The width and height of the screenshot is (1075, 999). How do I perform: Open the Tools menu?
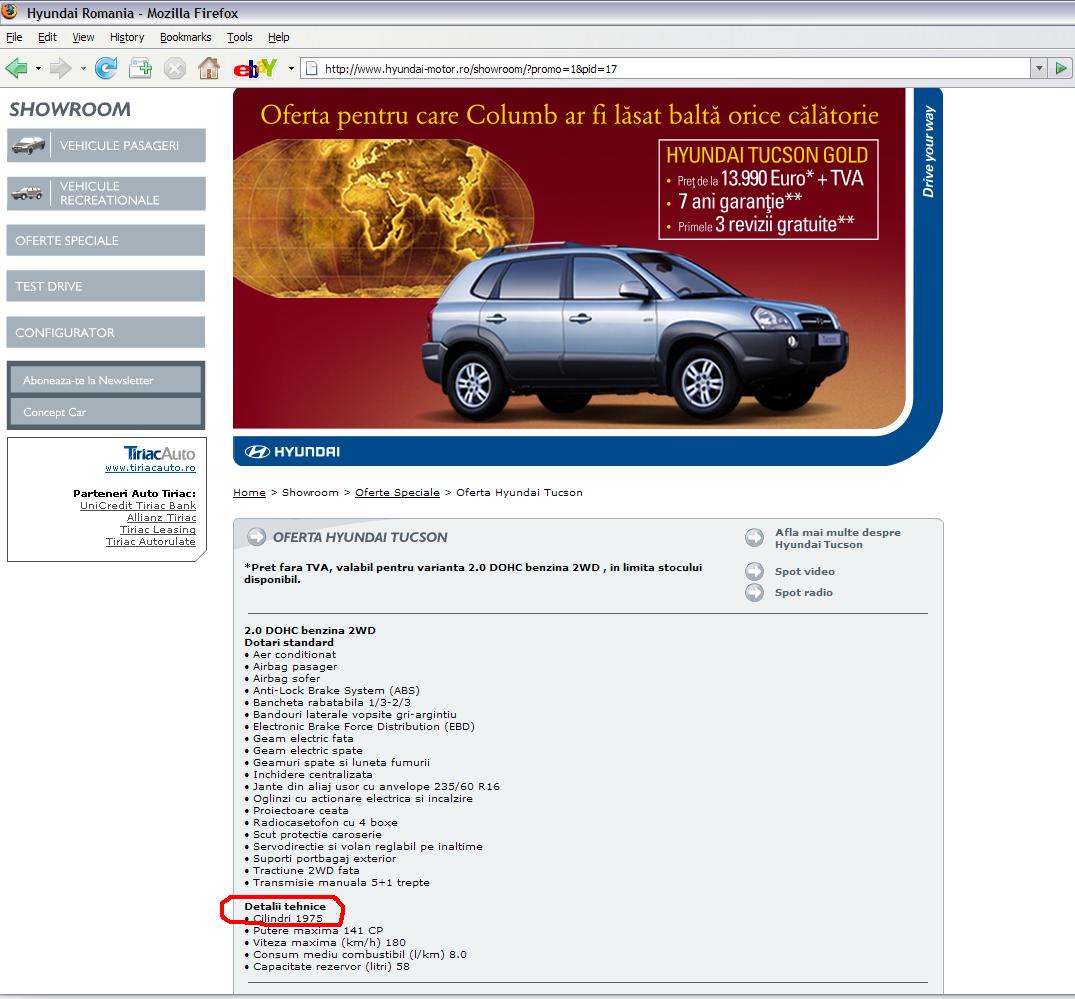pos(239,37)
